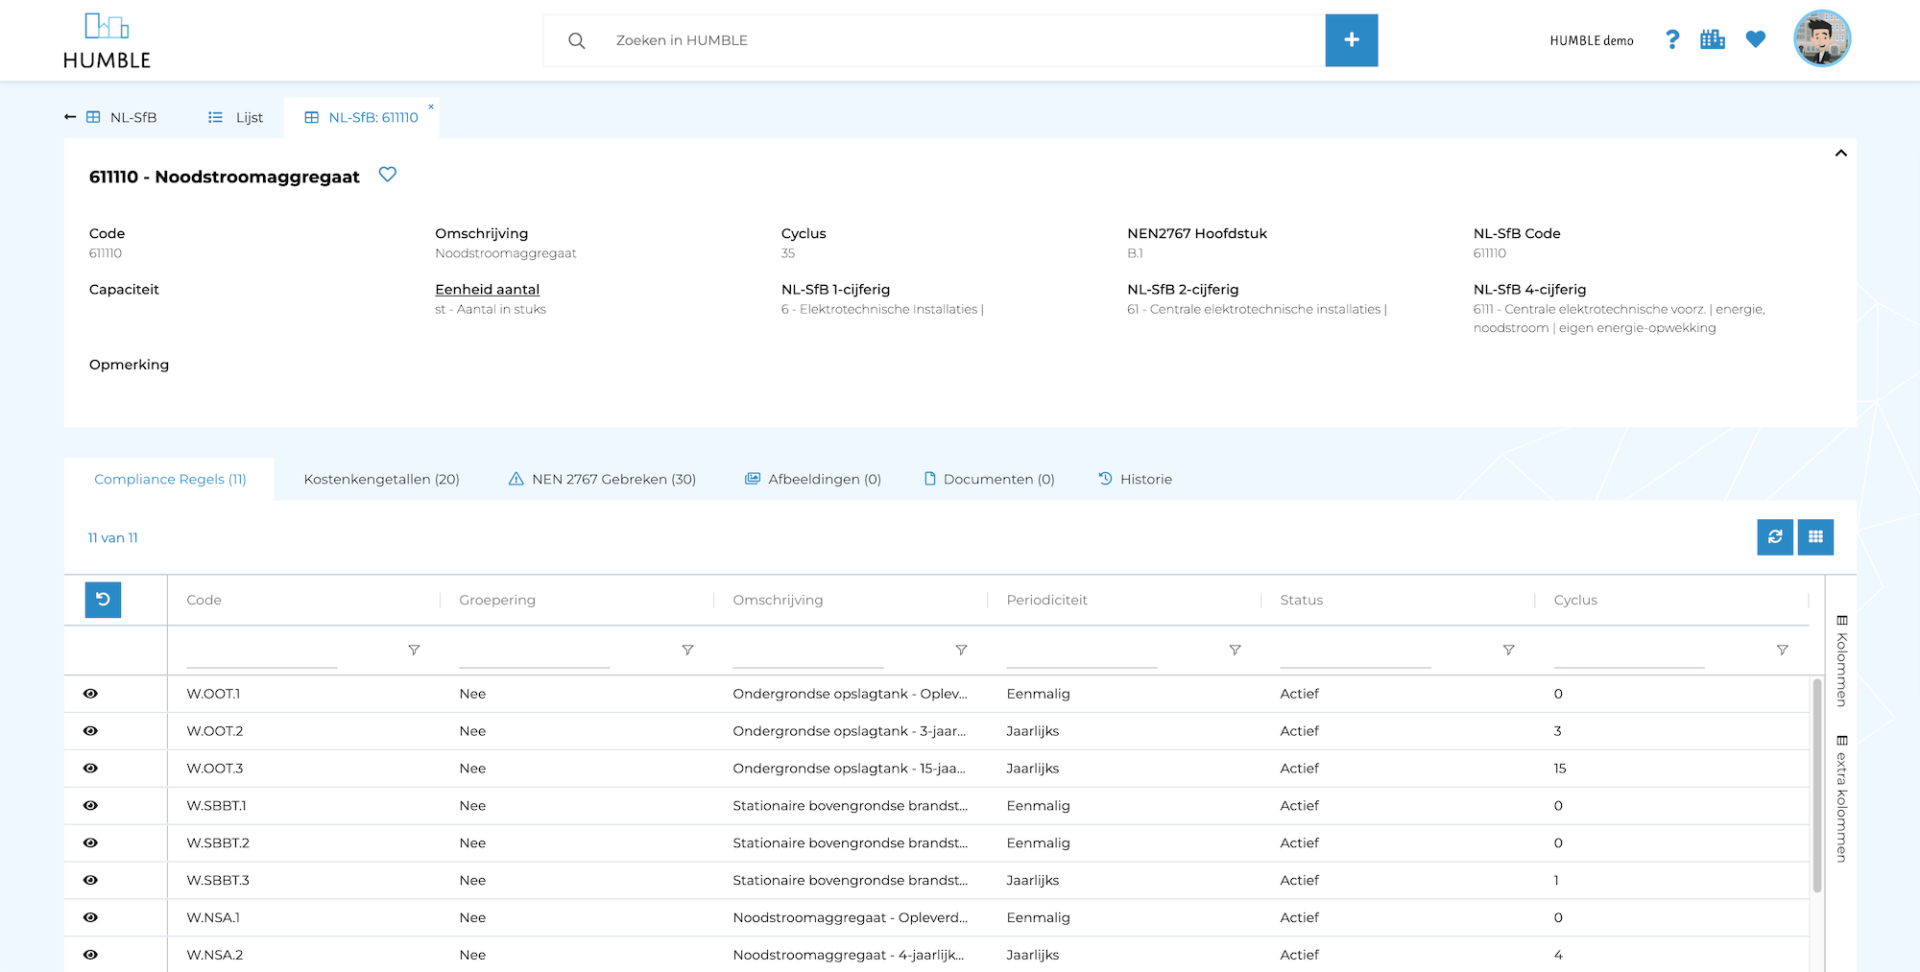Click the building organization icon in the header
Viewport: 1920px width, 972px height.
coord(1712,39)
